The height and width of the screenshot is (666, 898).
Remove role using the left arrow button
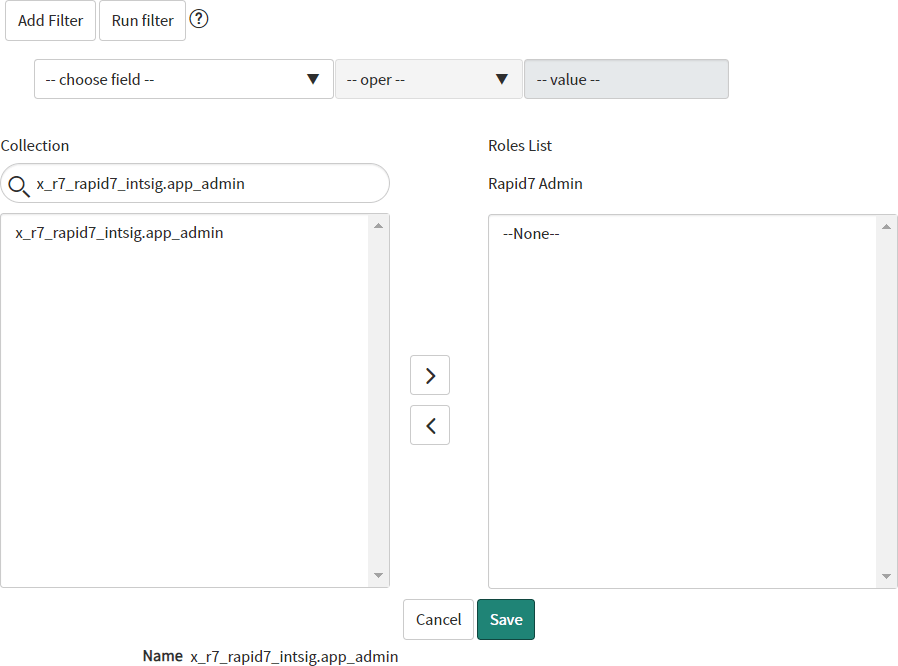430,425
